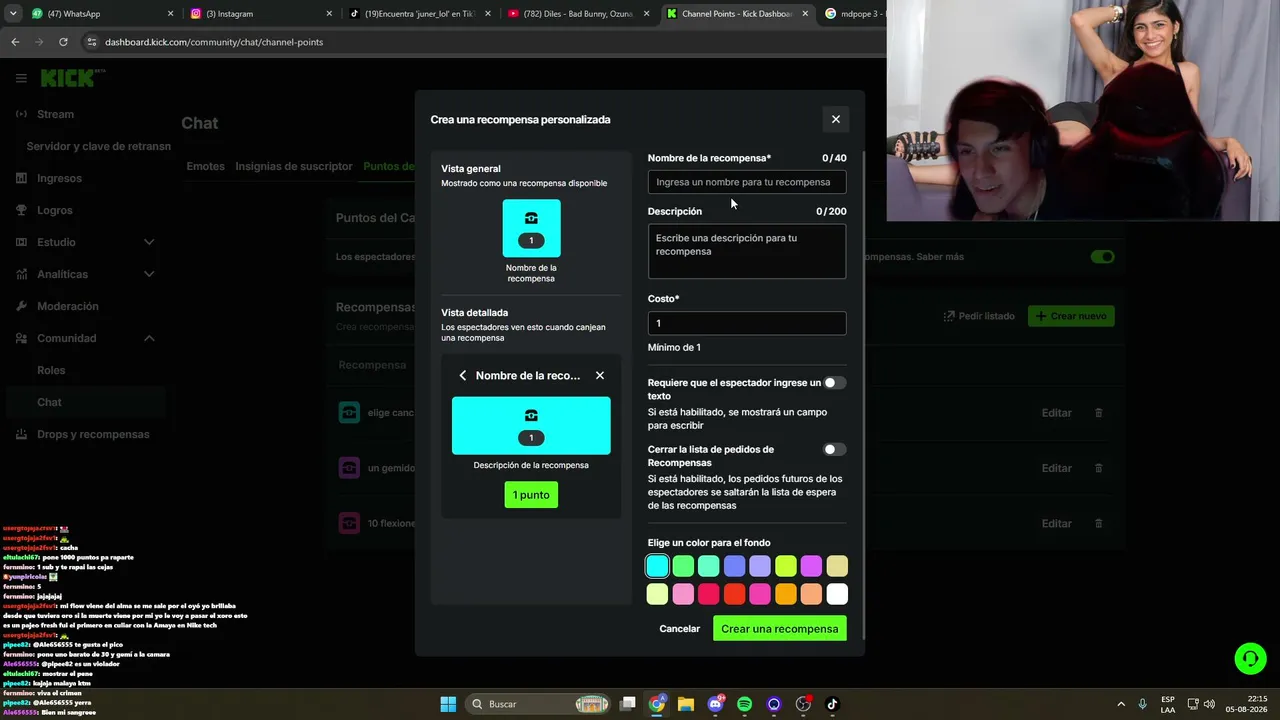
Task: Select the orange background color swatch
Action: [786, 594]
